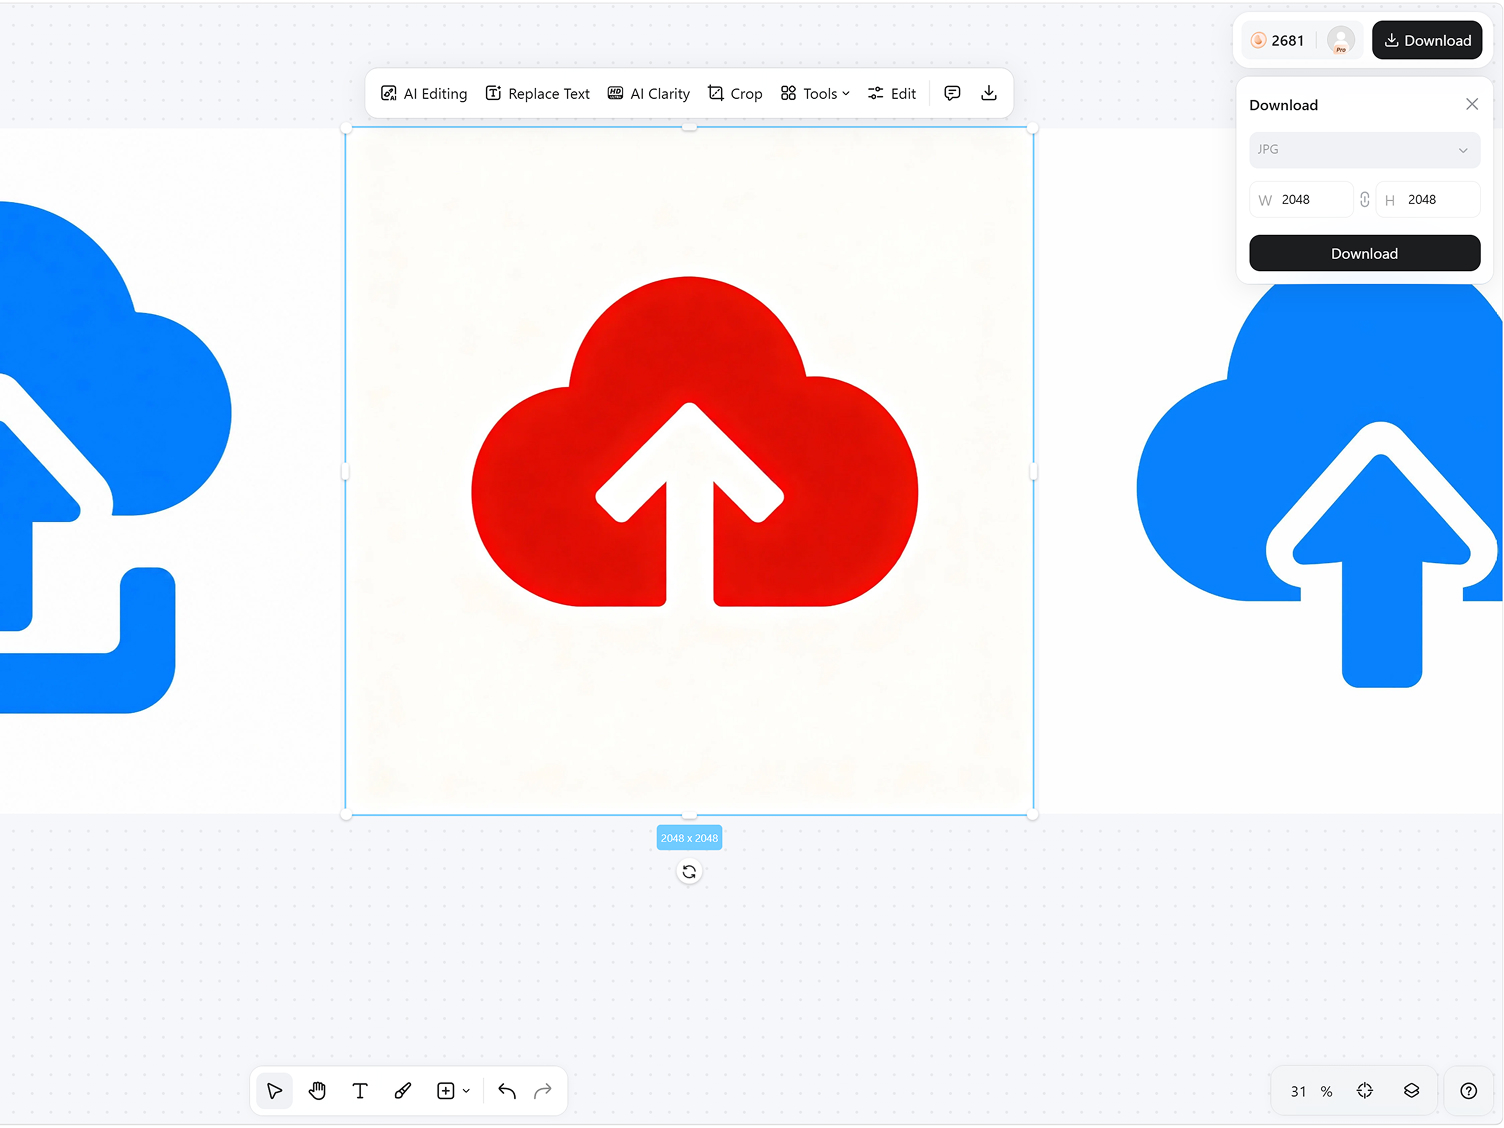Image resolution: width=1504 pixels, height=1128 pixels.
Task: Click the height field showing 2048
Action: [x=1428, y=200]
